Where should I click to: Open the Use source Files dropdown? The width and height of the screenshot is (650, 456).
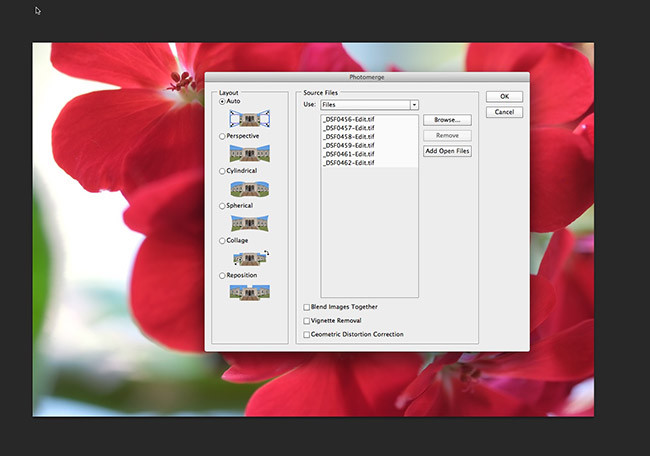369,104
